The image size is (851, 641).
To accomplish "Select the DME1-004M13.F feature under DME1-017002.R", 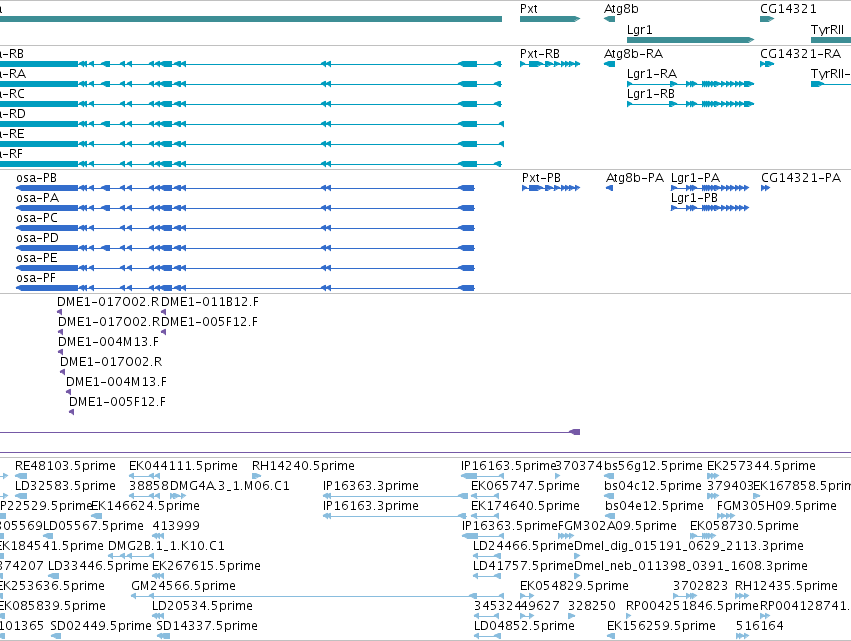I will coord(60,352).
